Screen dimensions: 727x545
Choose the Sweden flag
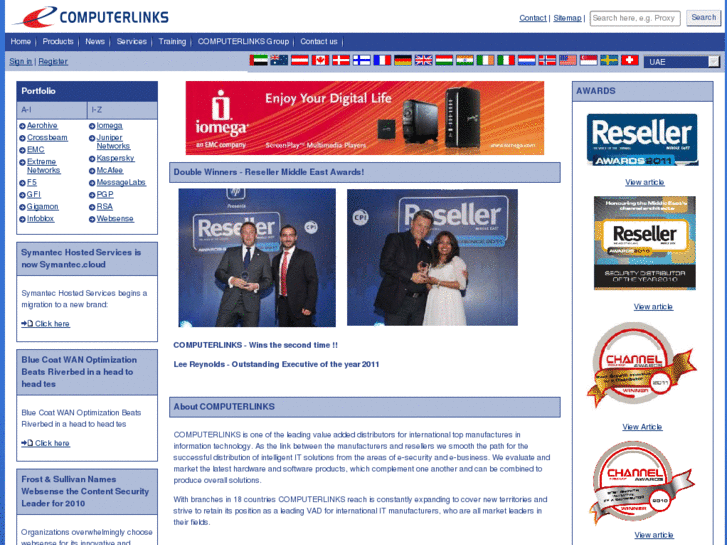(609, 60)
